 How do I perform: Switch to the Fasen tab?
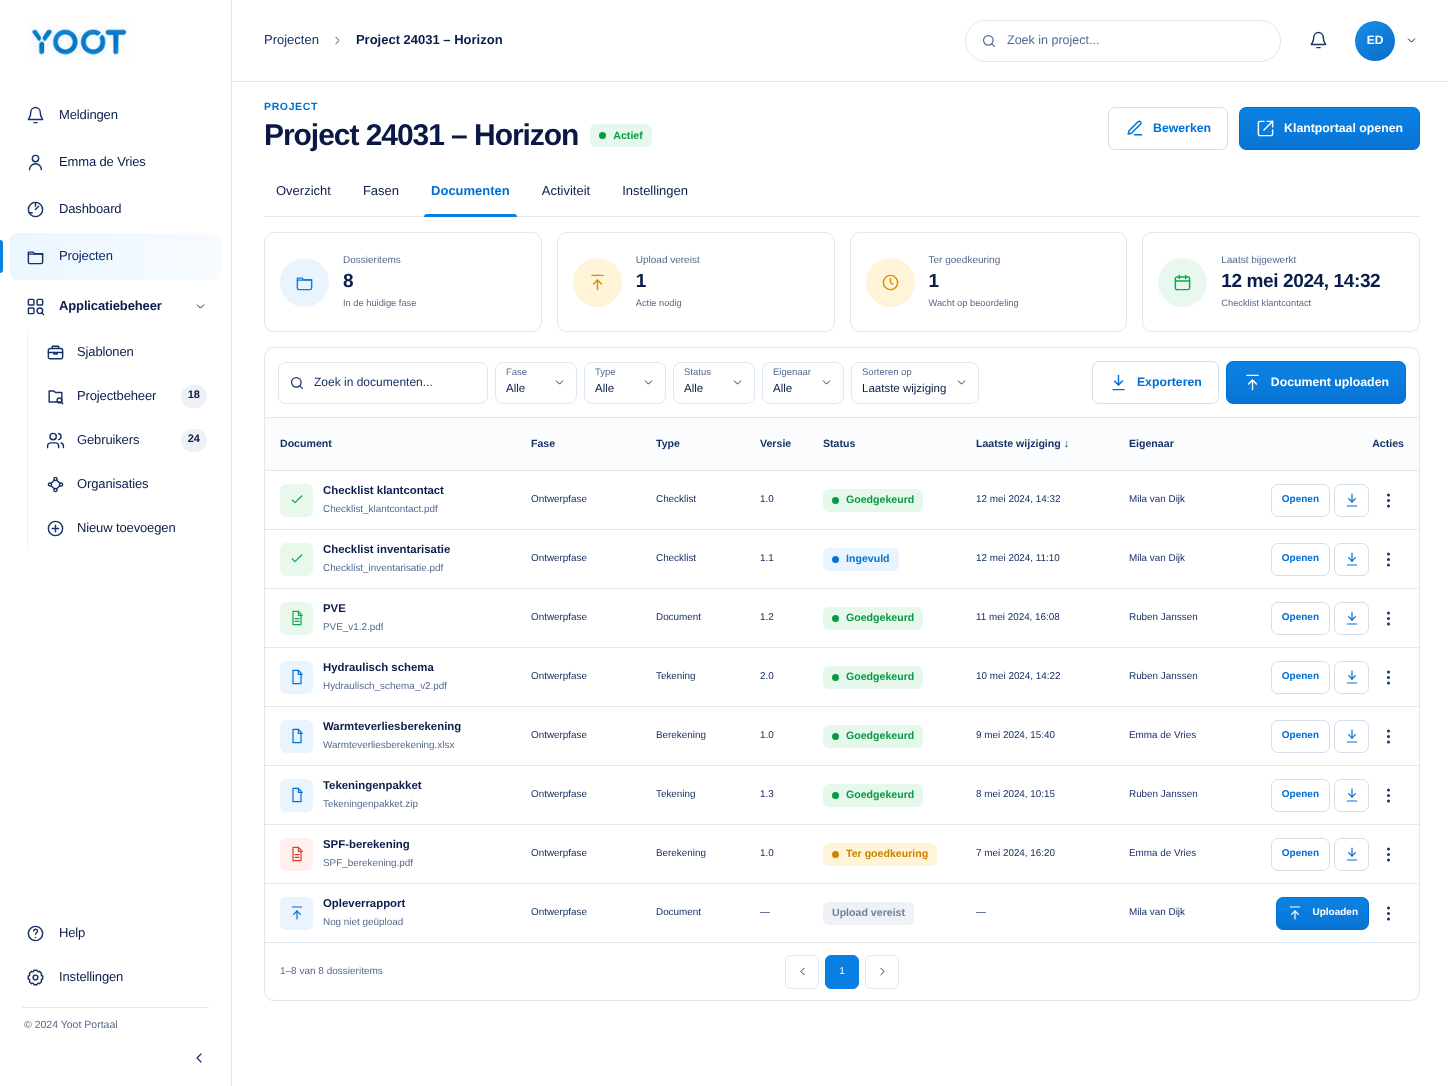coord(381,191)
